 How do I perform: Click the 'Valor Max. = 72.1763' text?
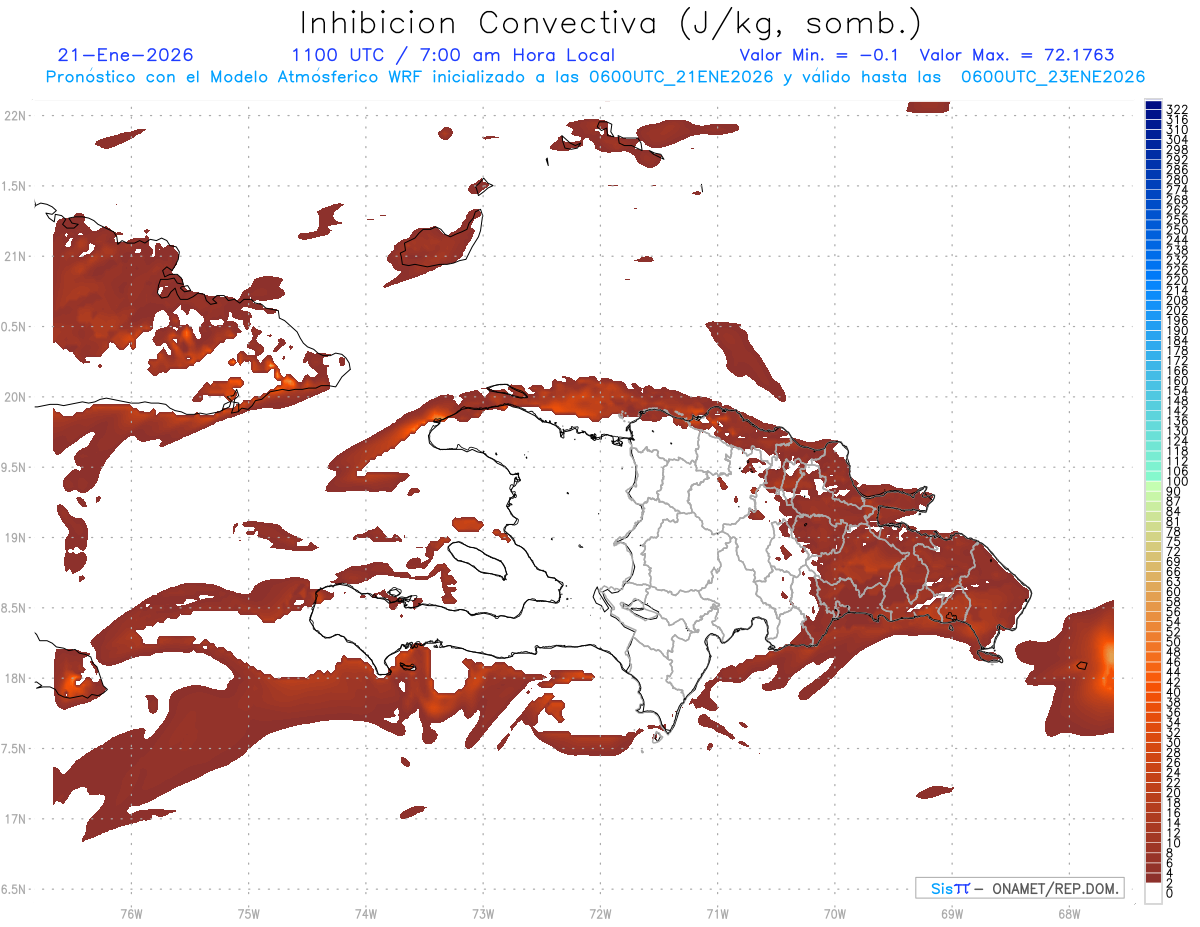(x=1017, y=55)
